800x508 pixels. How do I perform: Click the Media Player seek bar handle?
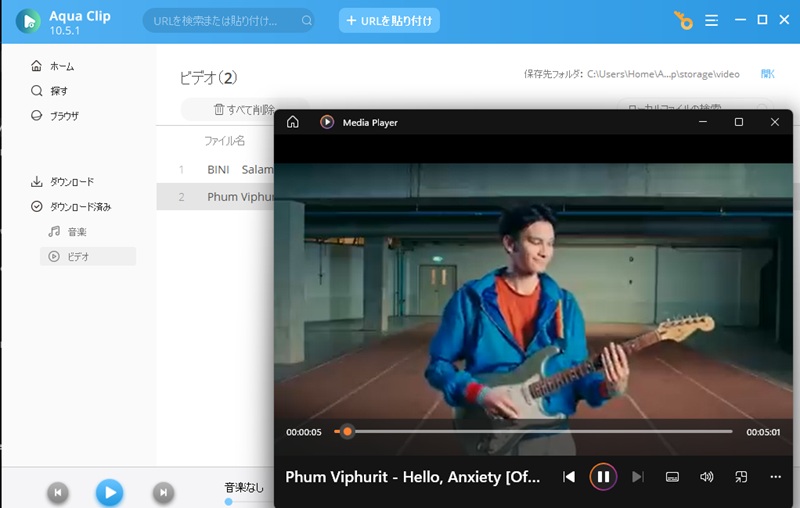347,431
